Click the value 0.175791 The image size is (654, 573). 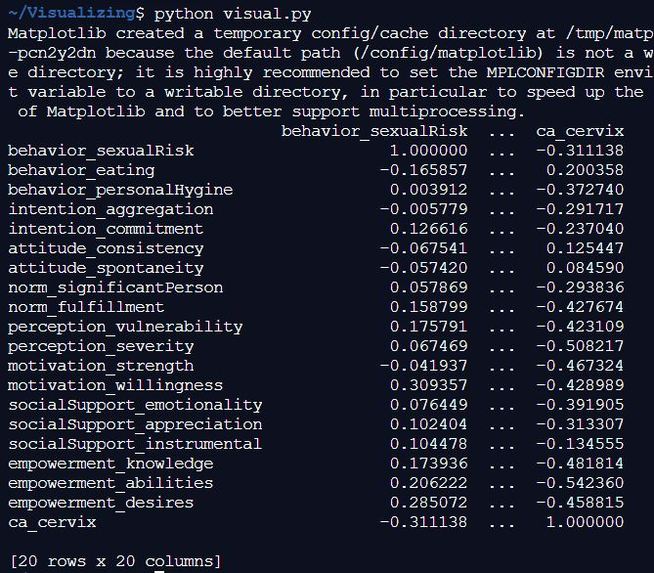(x=428, y=327)
